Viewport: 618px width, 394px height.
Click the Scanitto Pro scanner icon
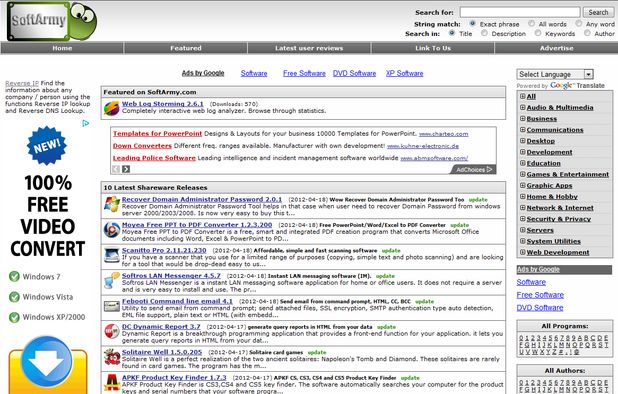112,255
